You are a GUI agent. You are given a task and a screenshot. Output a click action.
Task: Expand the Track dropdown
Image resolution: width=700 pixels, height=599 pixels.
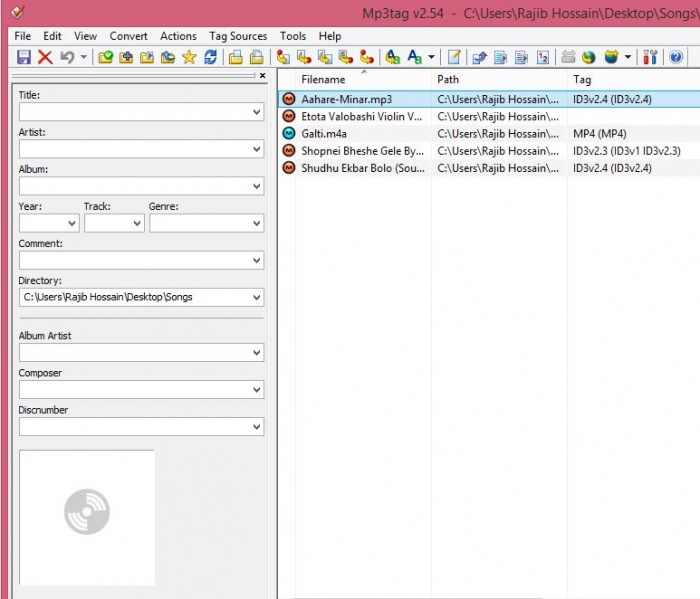coord(137,223)
